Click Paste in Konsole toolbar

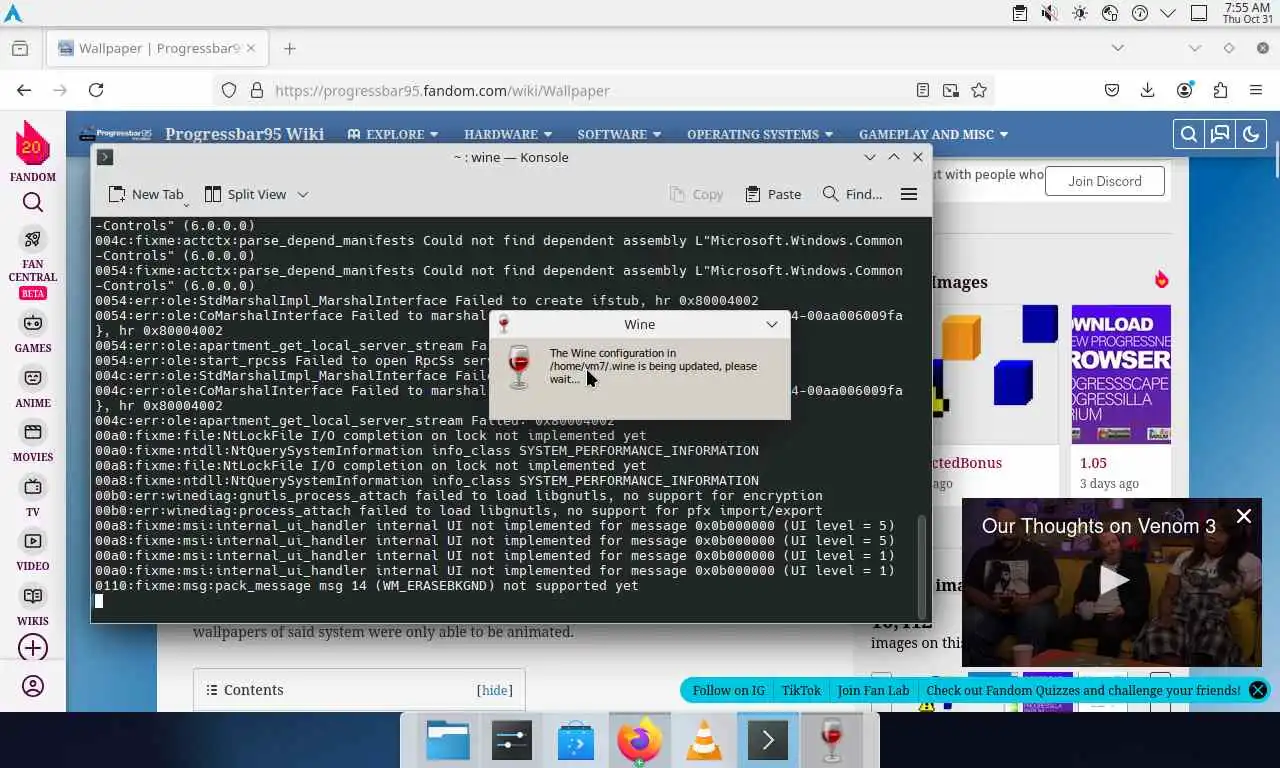(x=773, y=194)
